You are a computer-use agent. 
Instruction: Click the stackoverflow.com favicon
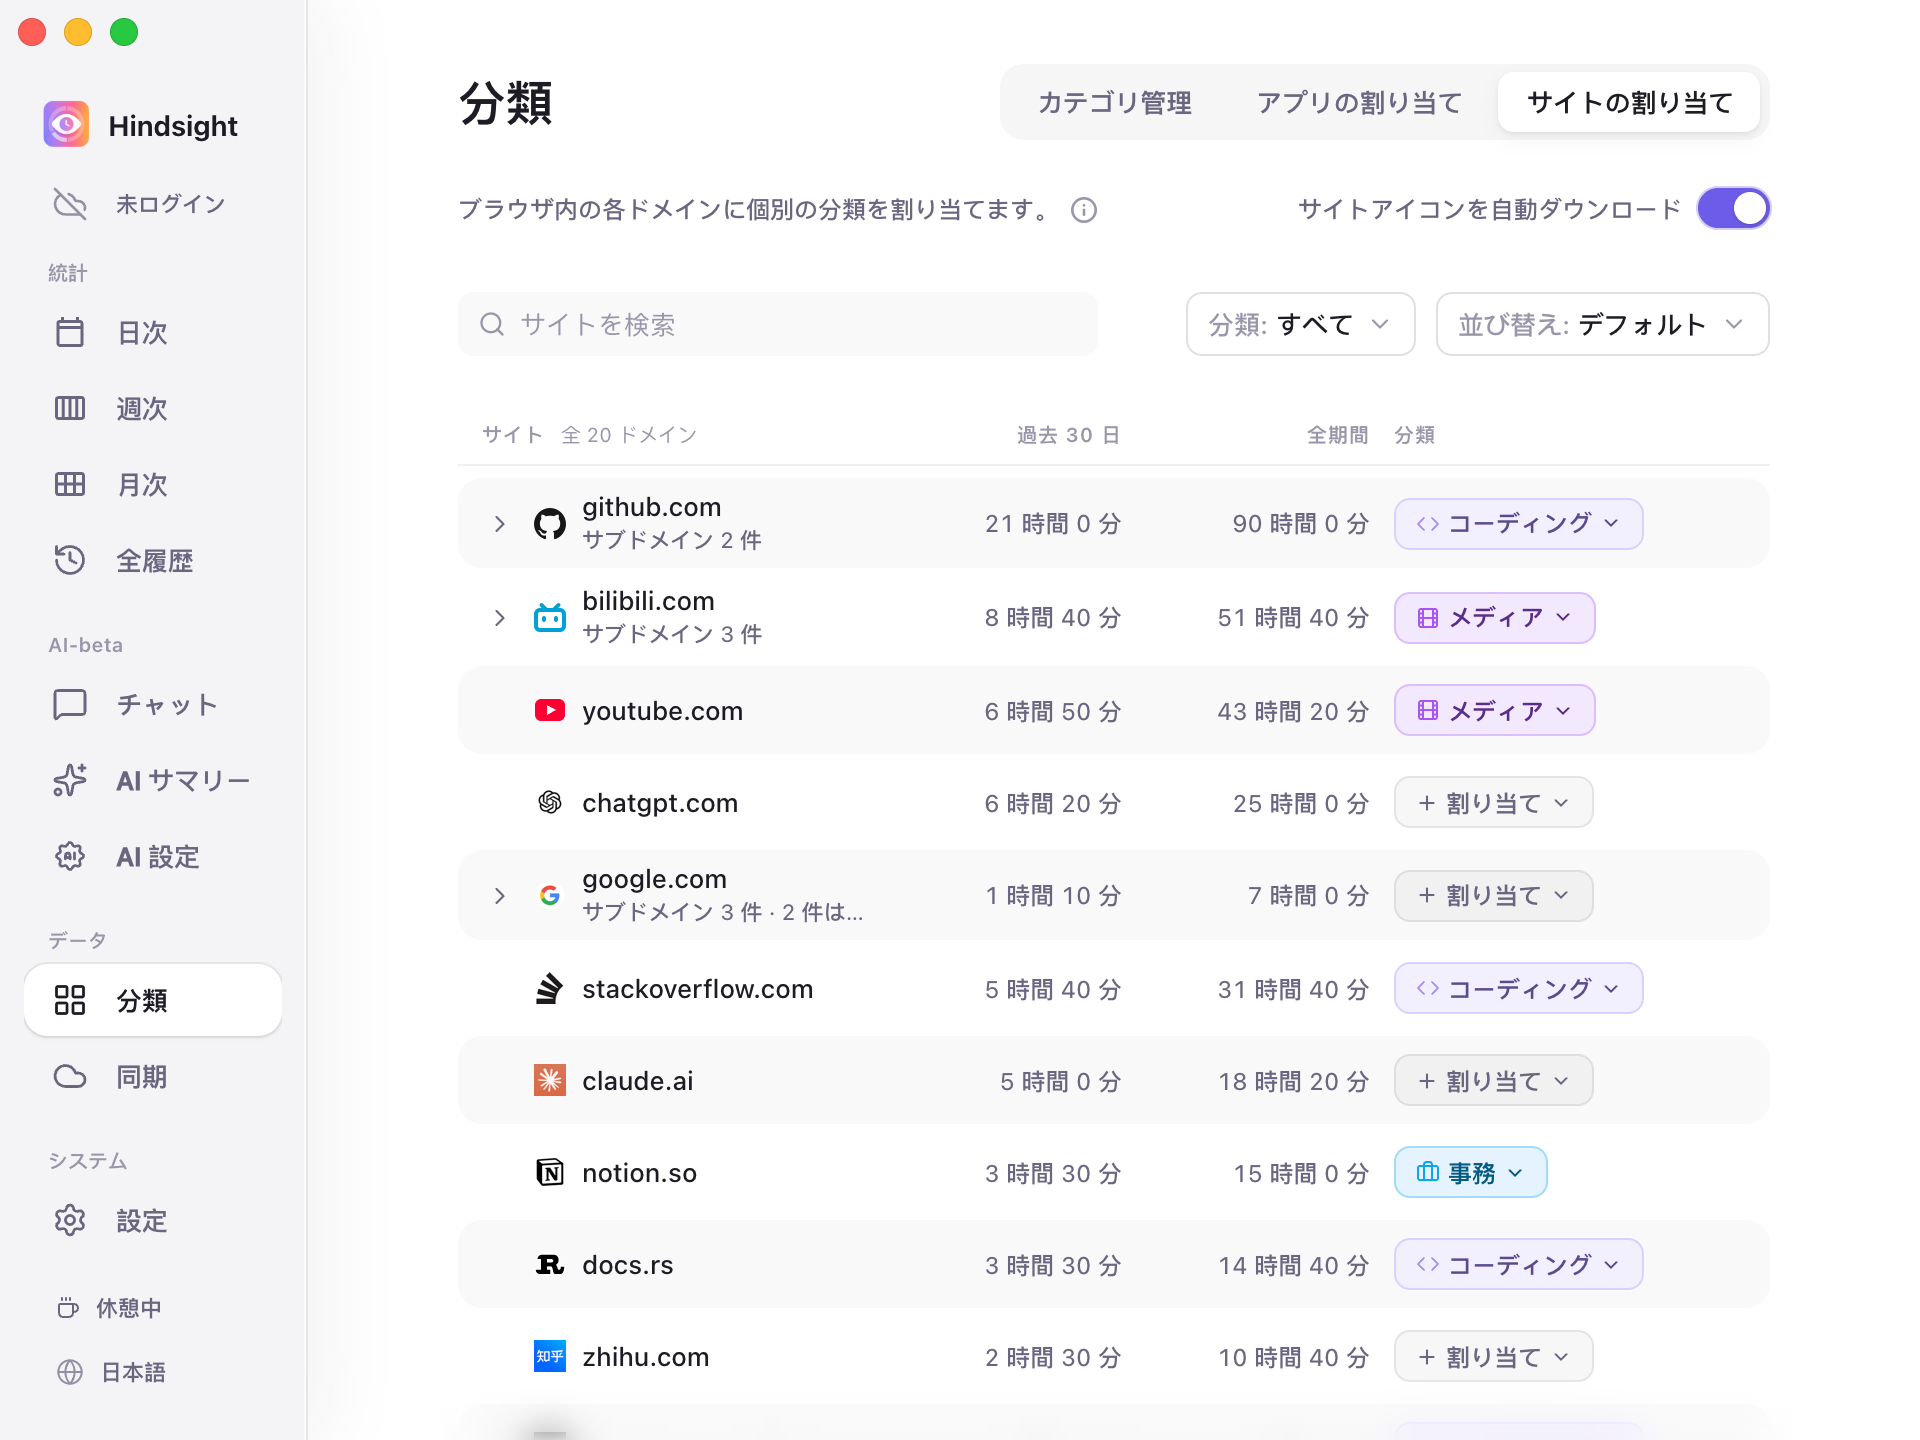(550, 988)
